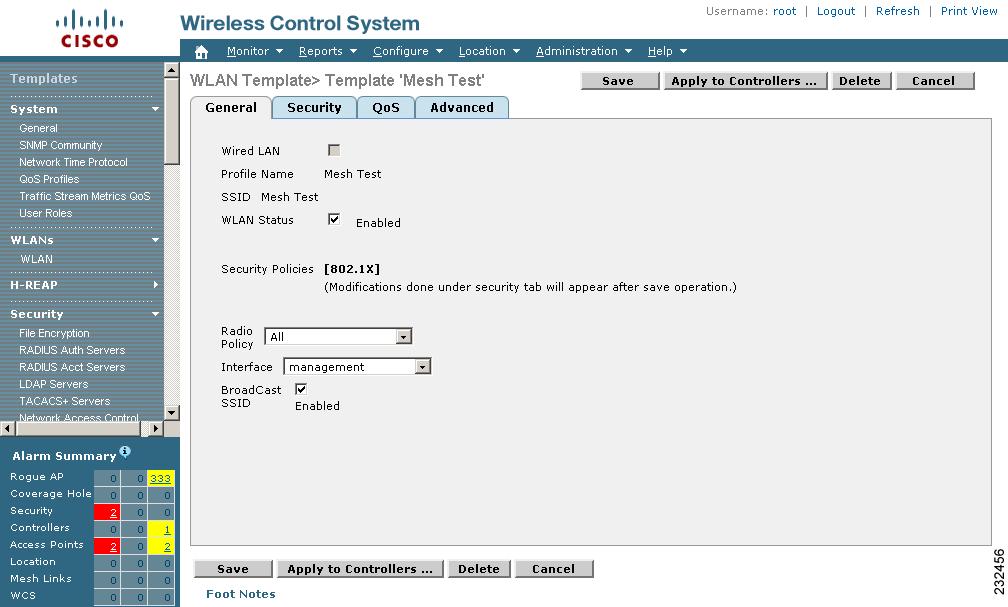Collapse the Security section in sidebar
Image resolution: width=1008 pixels, height=607 pixels.
155,314
